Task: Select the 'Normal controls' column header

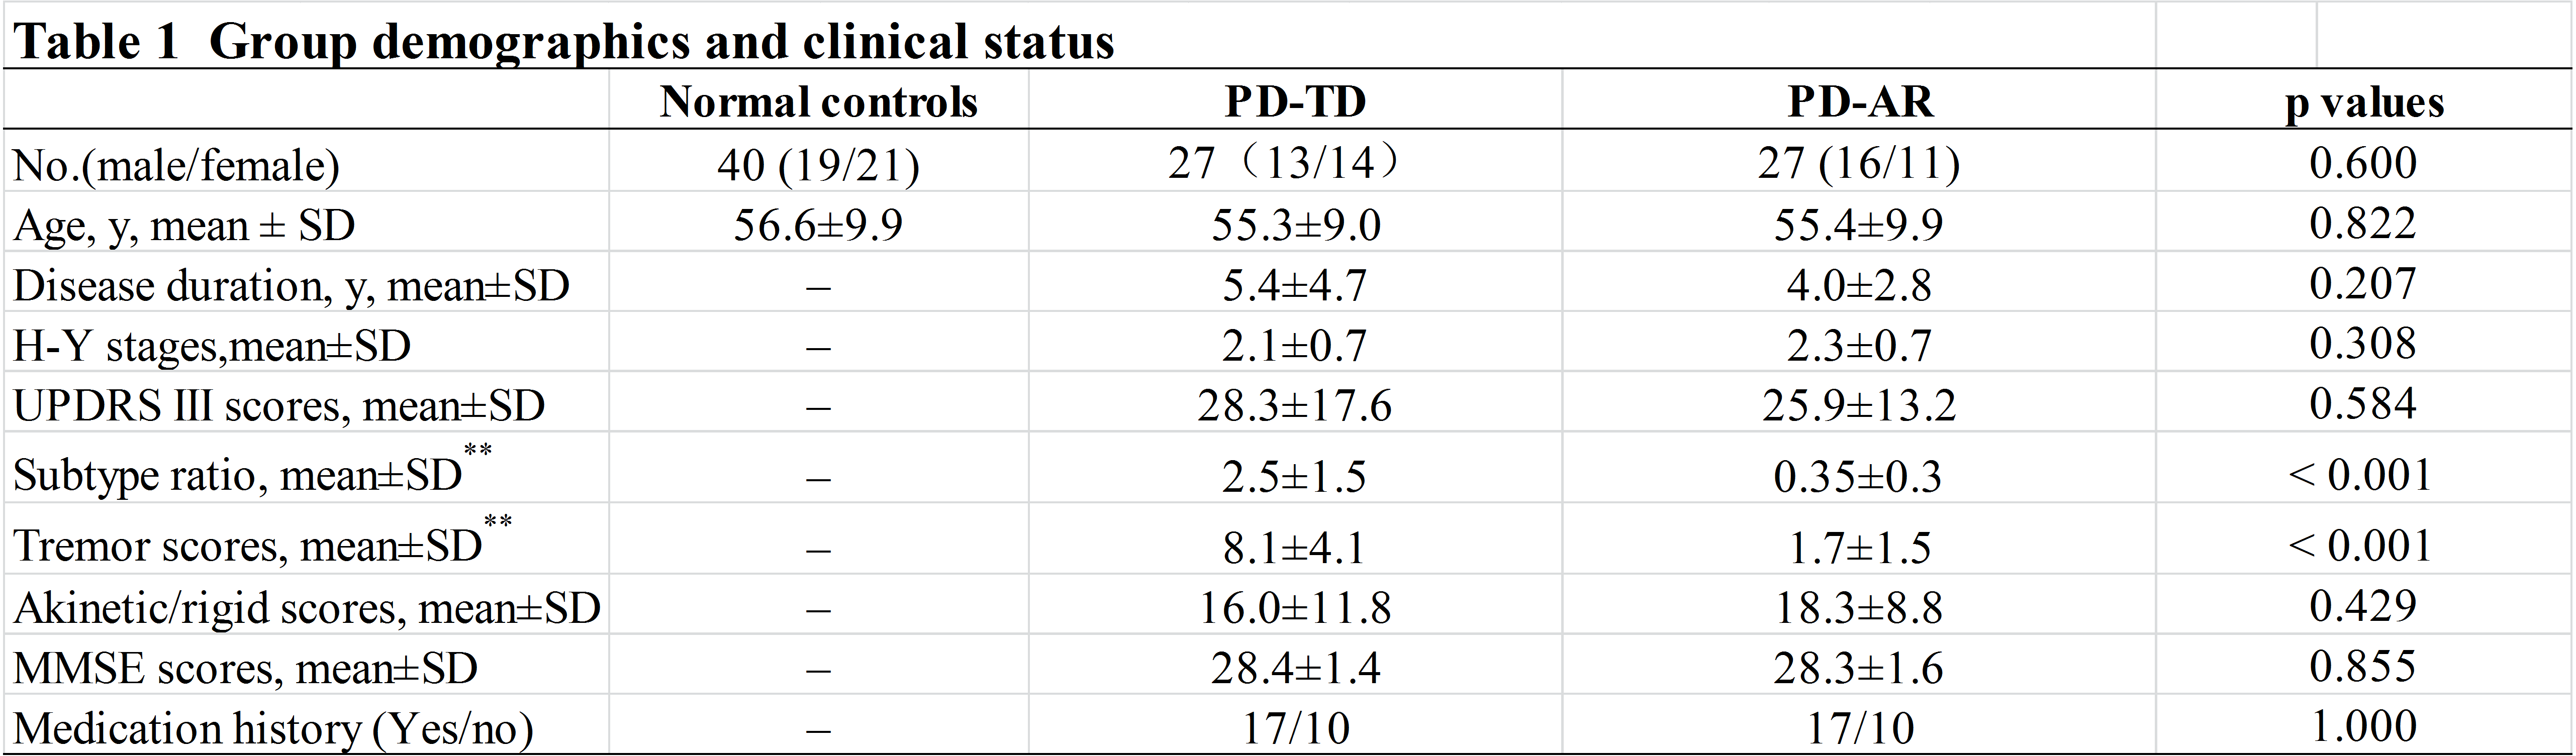Action: pos(818,102)
